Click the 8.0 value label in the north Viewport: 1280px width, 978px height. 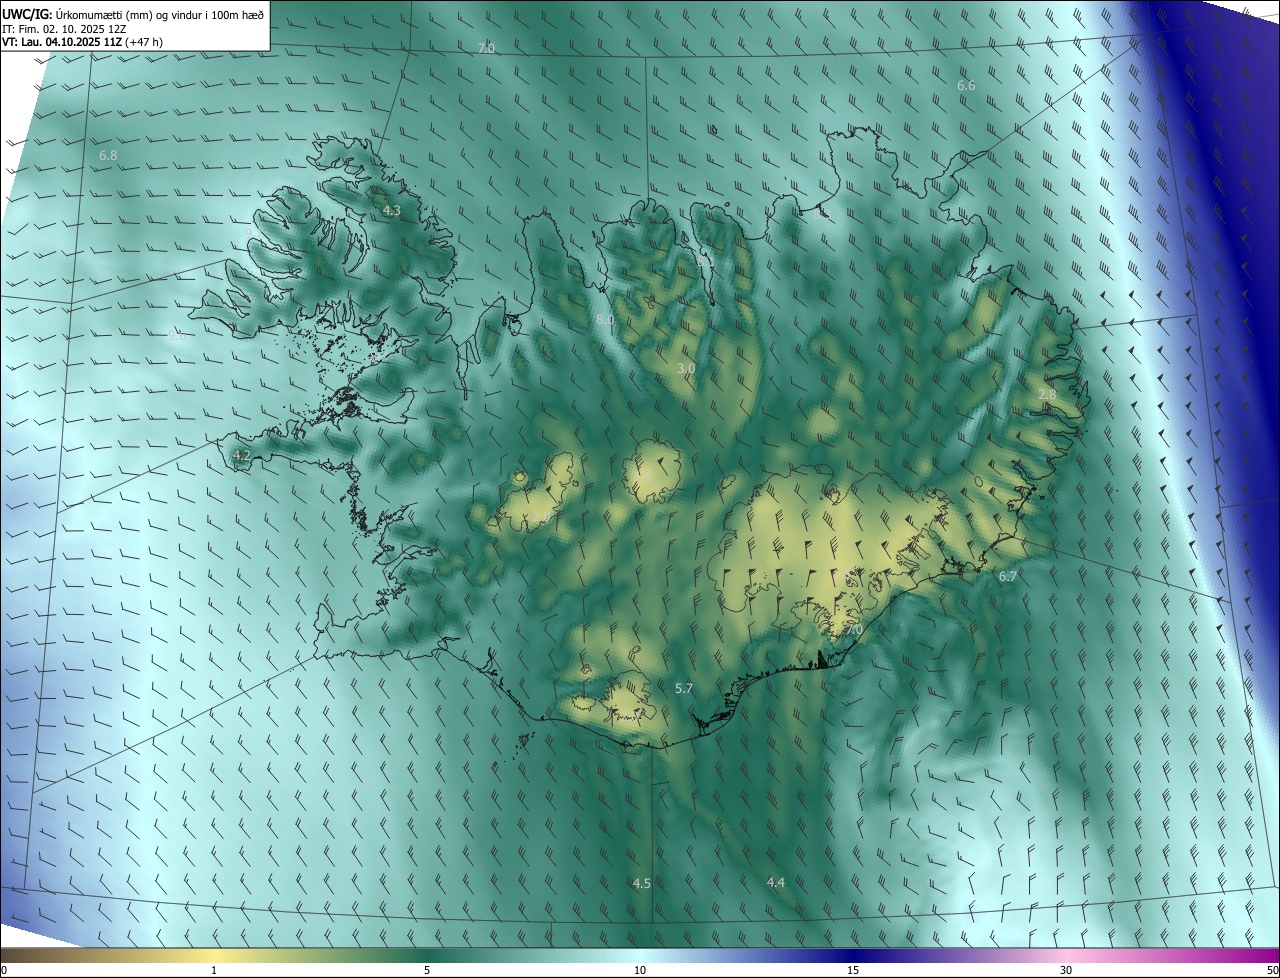605,320
